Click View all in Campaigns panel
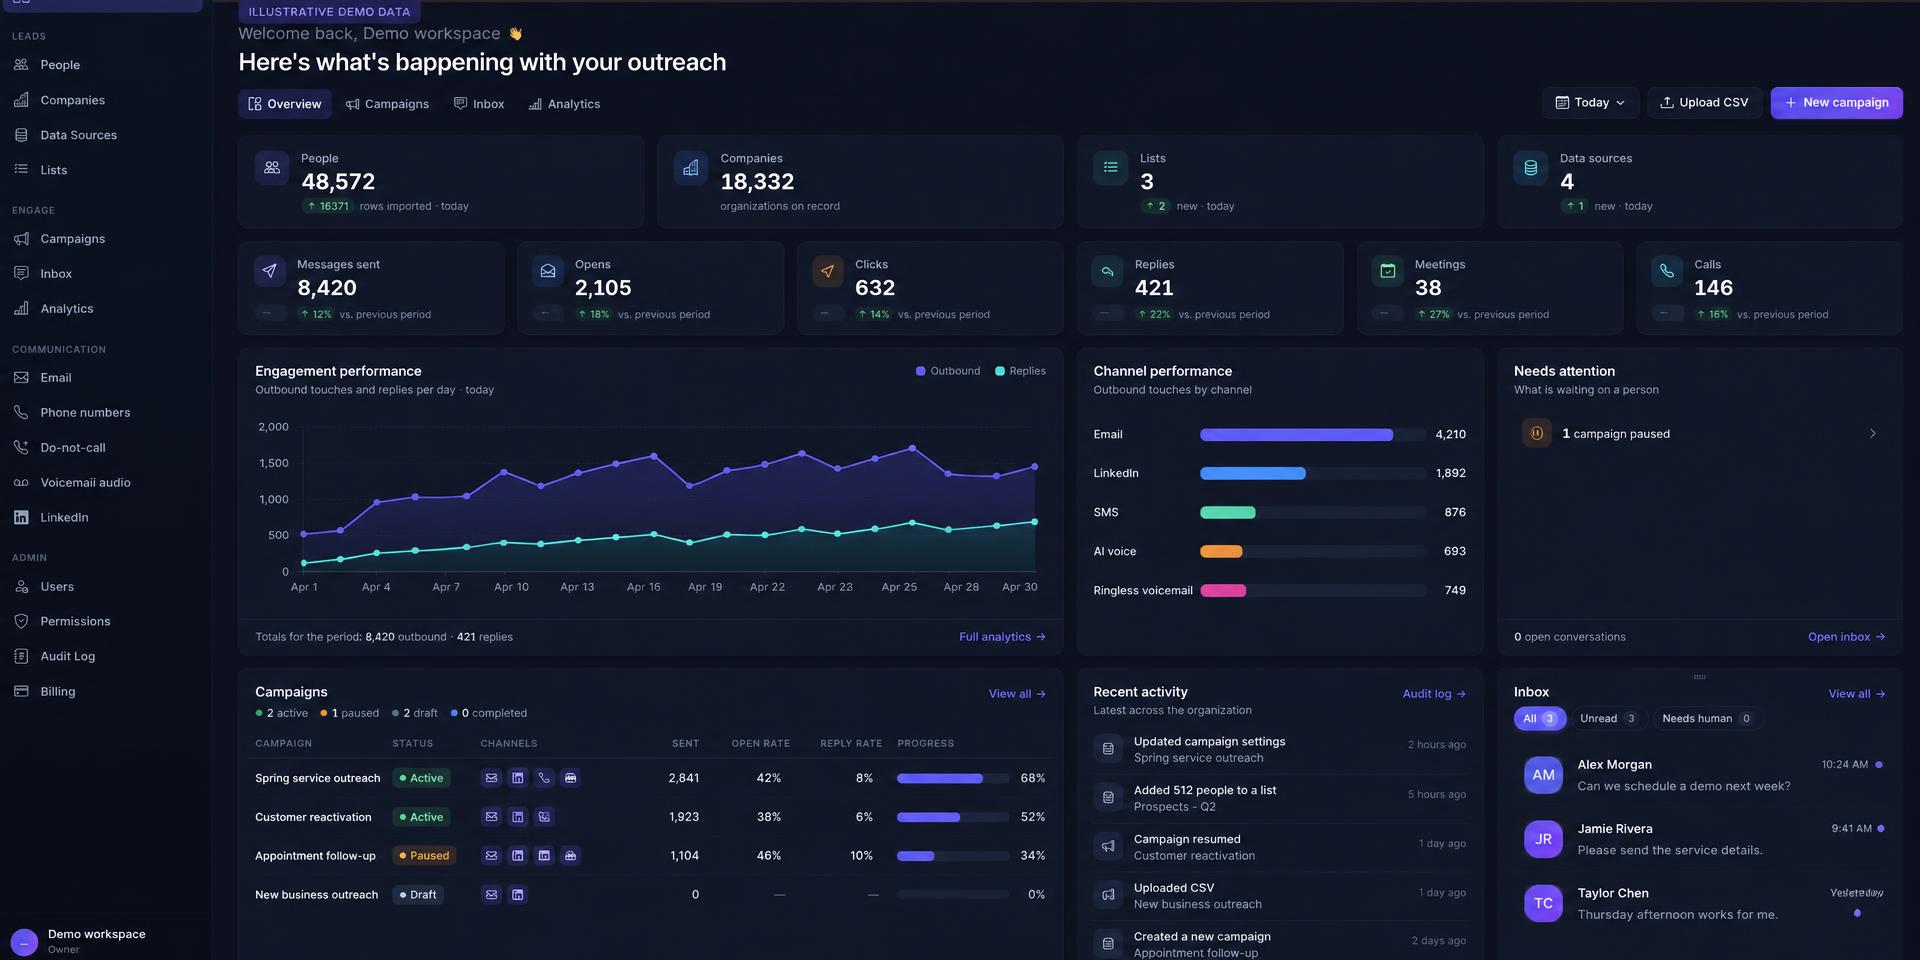 1017,694
